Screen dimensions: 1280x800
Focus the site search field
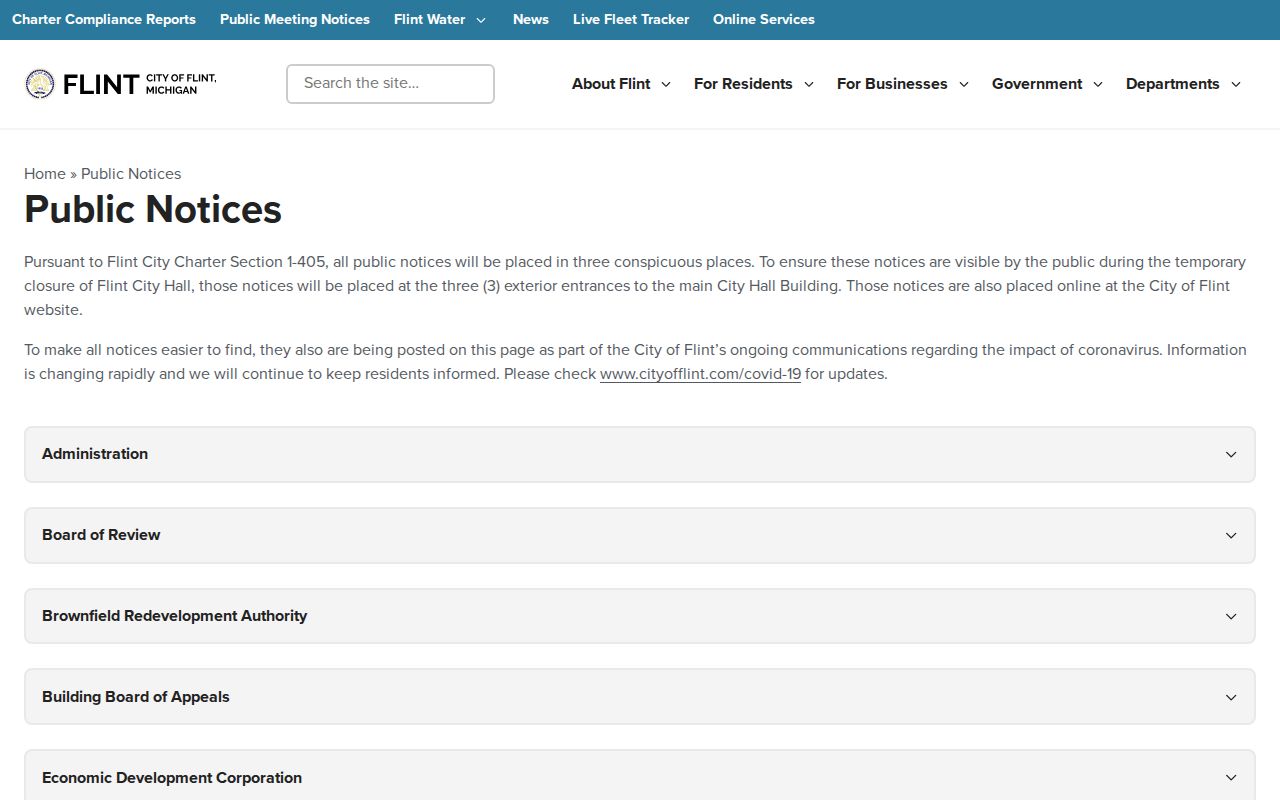tap(390, 84)
